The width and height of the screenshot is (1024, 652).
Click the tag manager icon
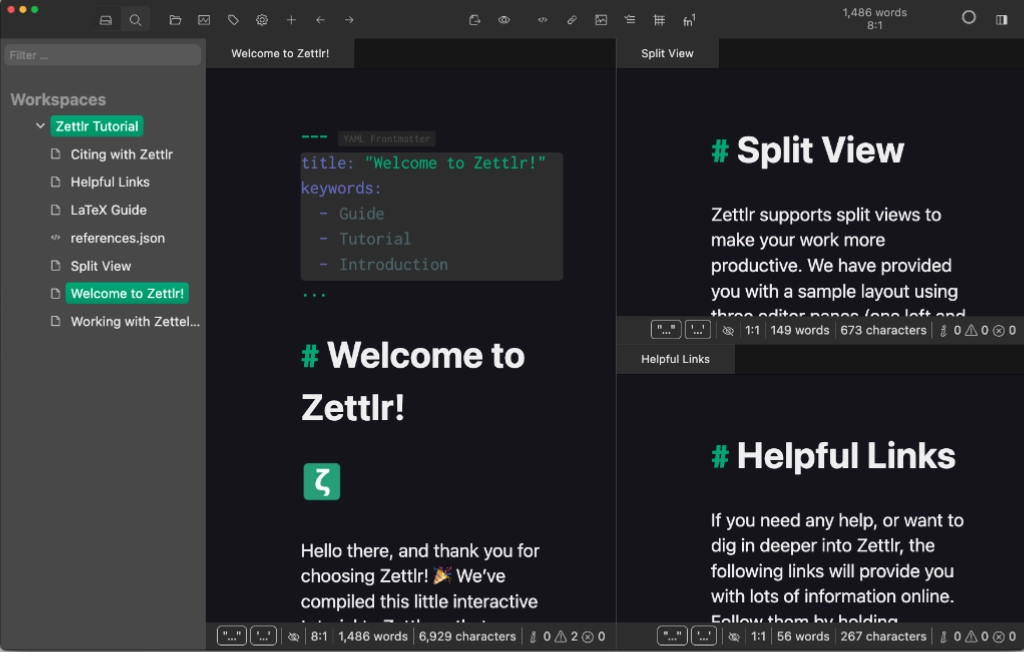pyautogui.click(x=233, y=20)
